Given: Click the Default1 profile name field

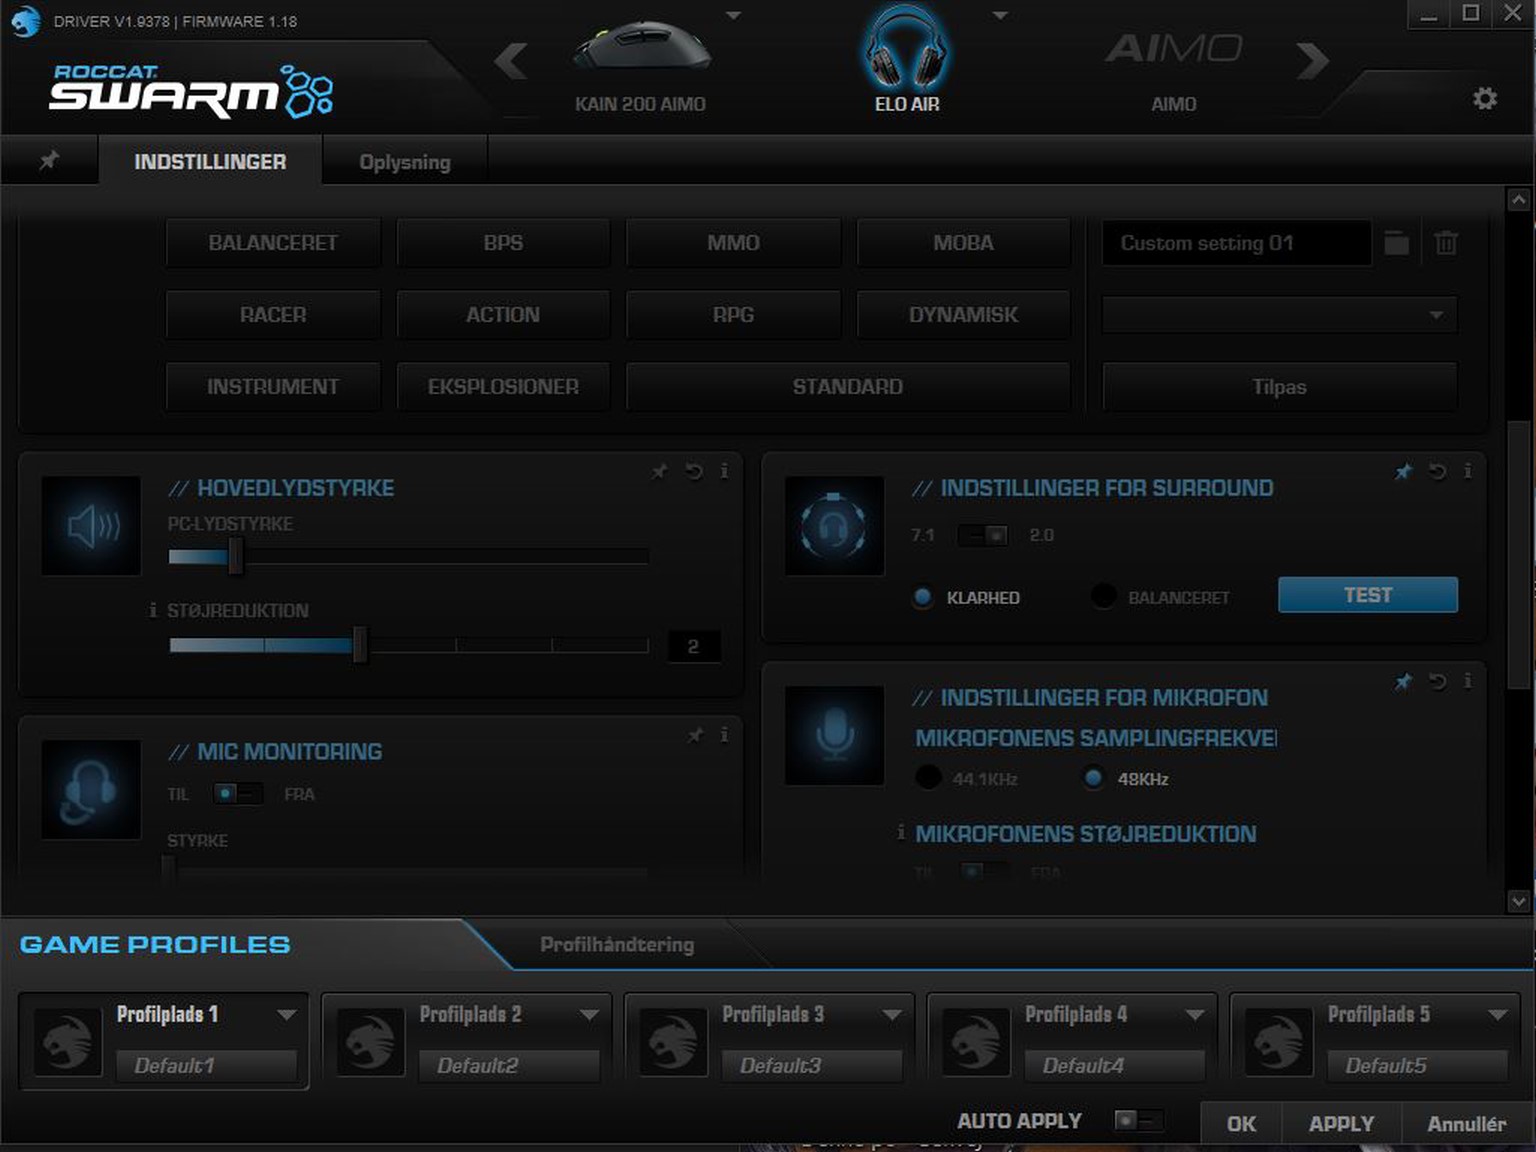Looking at the screenshot, I should pyautogui.click(x=207, y=1065).
